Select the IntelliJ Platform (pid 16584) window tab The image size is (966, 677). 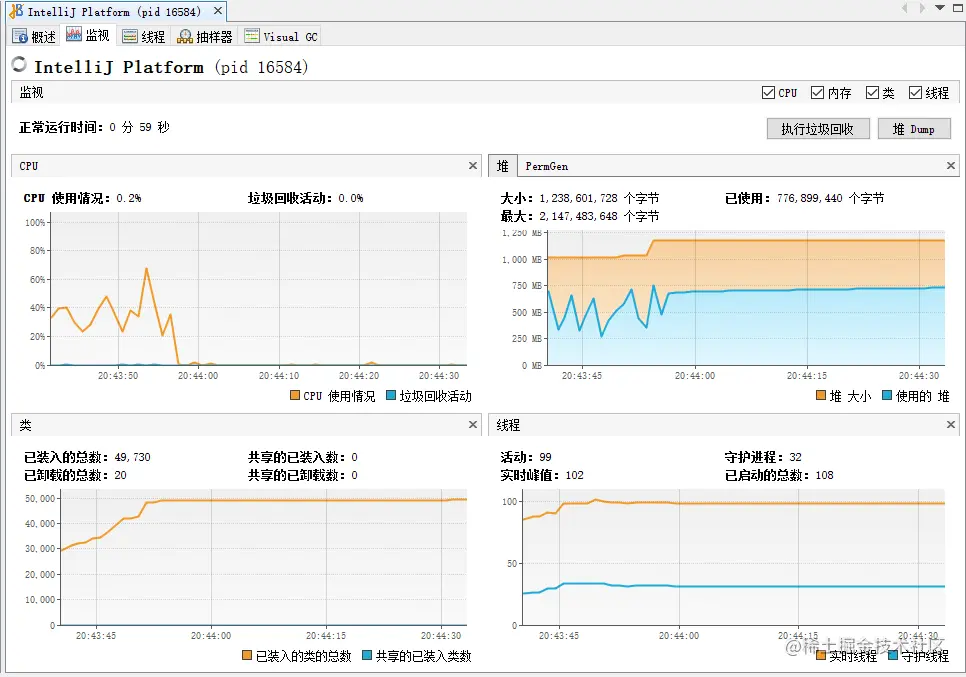pyautogui.click(x=114, y=12)
